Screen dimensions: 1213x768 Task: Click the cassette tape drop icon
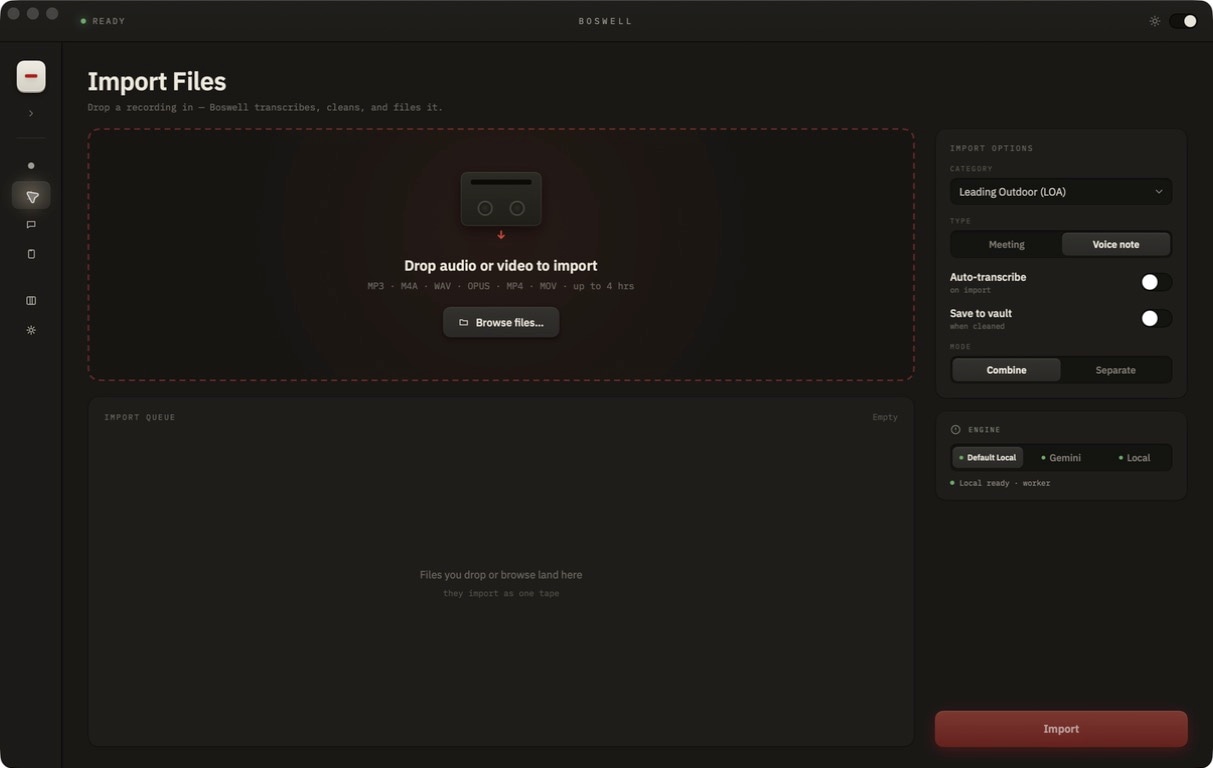click(501, 198)
